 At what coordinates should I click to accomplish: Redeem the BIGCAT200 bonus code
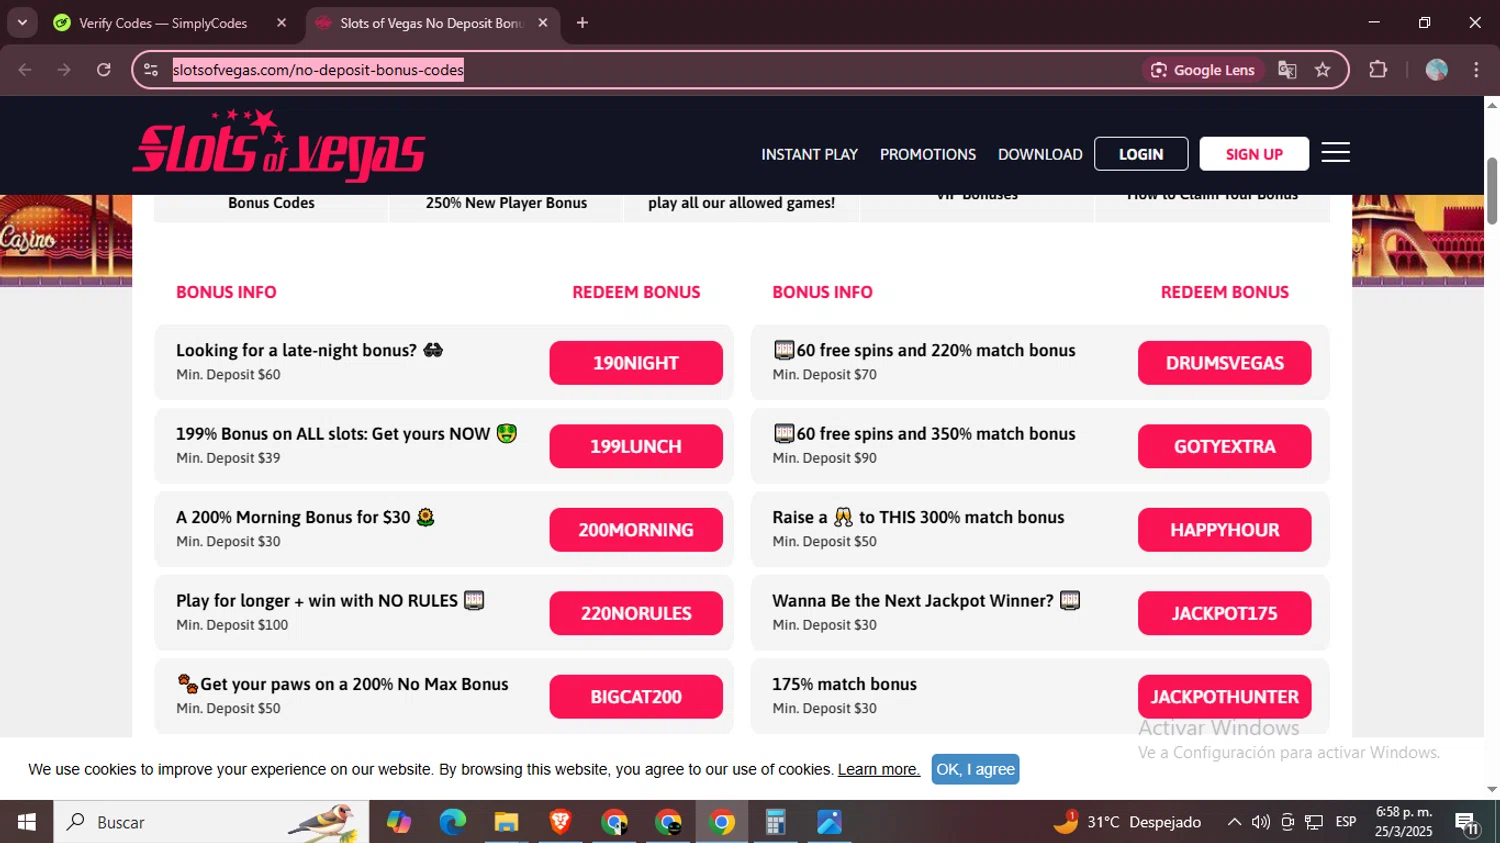coord(636,697)
